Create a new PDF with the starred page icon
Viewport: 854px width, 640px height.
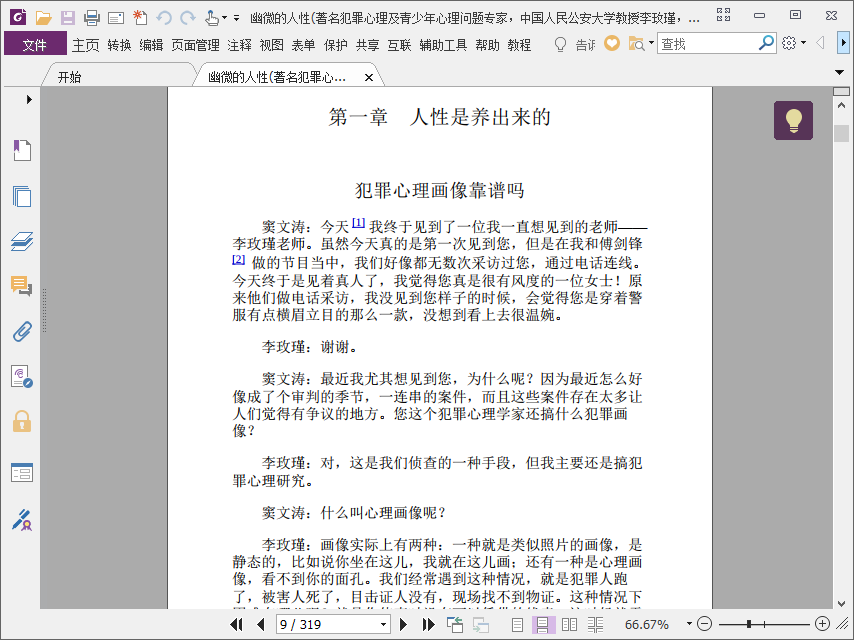(140, 17)
